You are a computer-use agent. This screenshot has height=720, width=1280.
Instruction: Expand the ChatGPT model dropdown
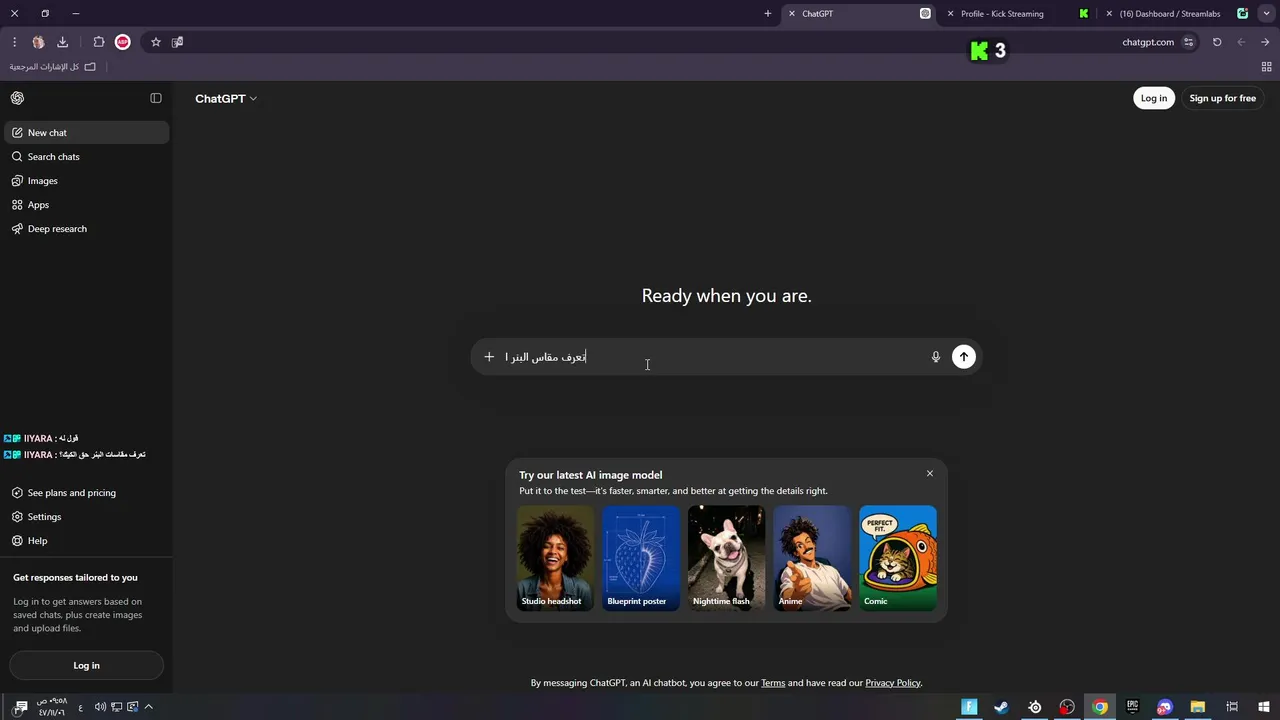pos(226,98)
